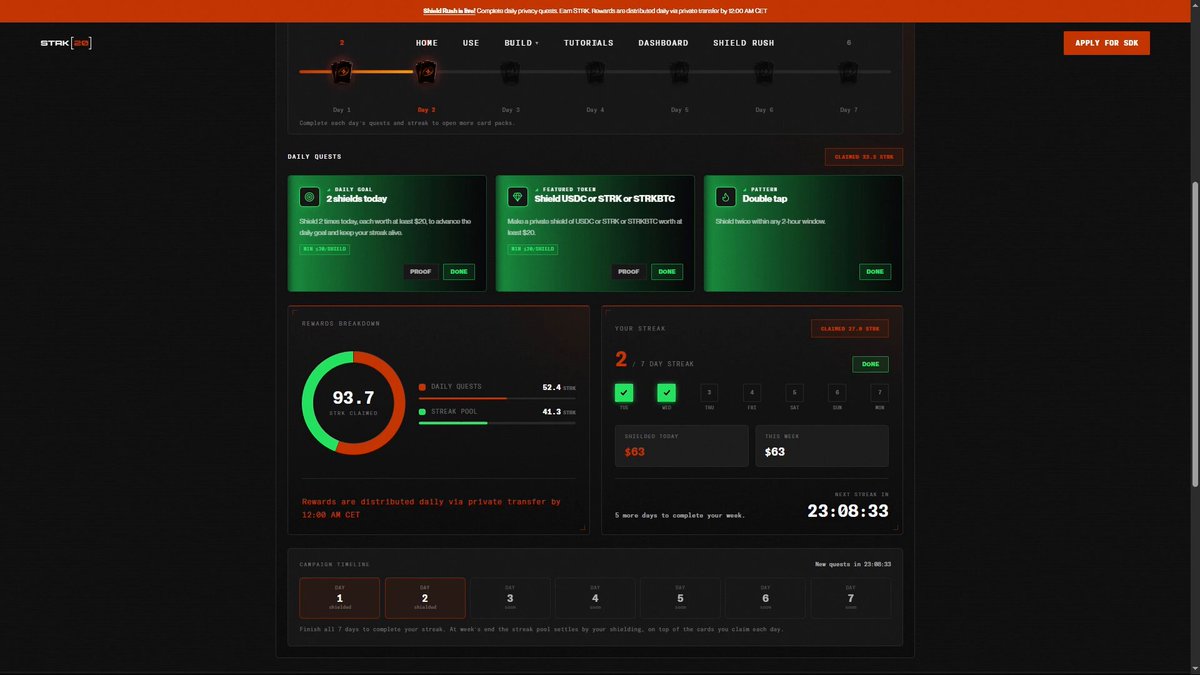Select streak day box 5 SAT
This screenshot has width=1200, height=675.
click(x=794, y=393)
